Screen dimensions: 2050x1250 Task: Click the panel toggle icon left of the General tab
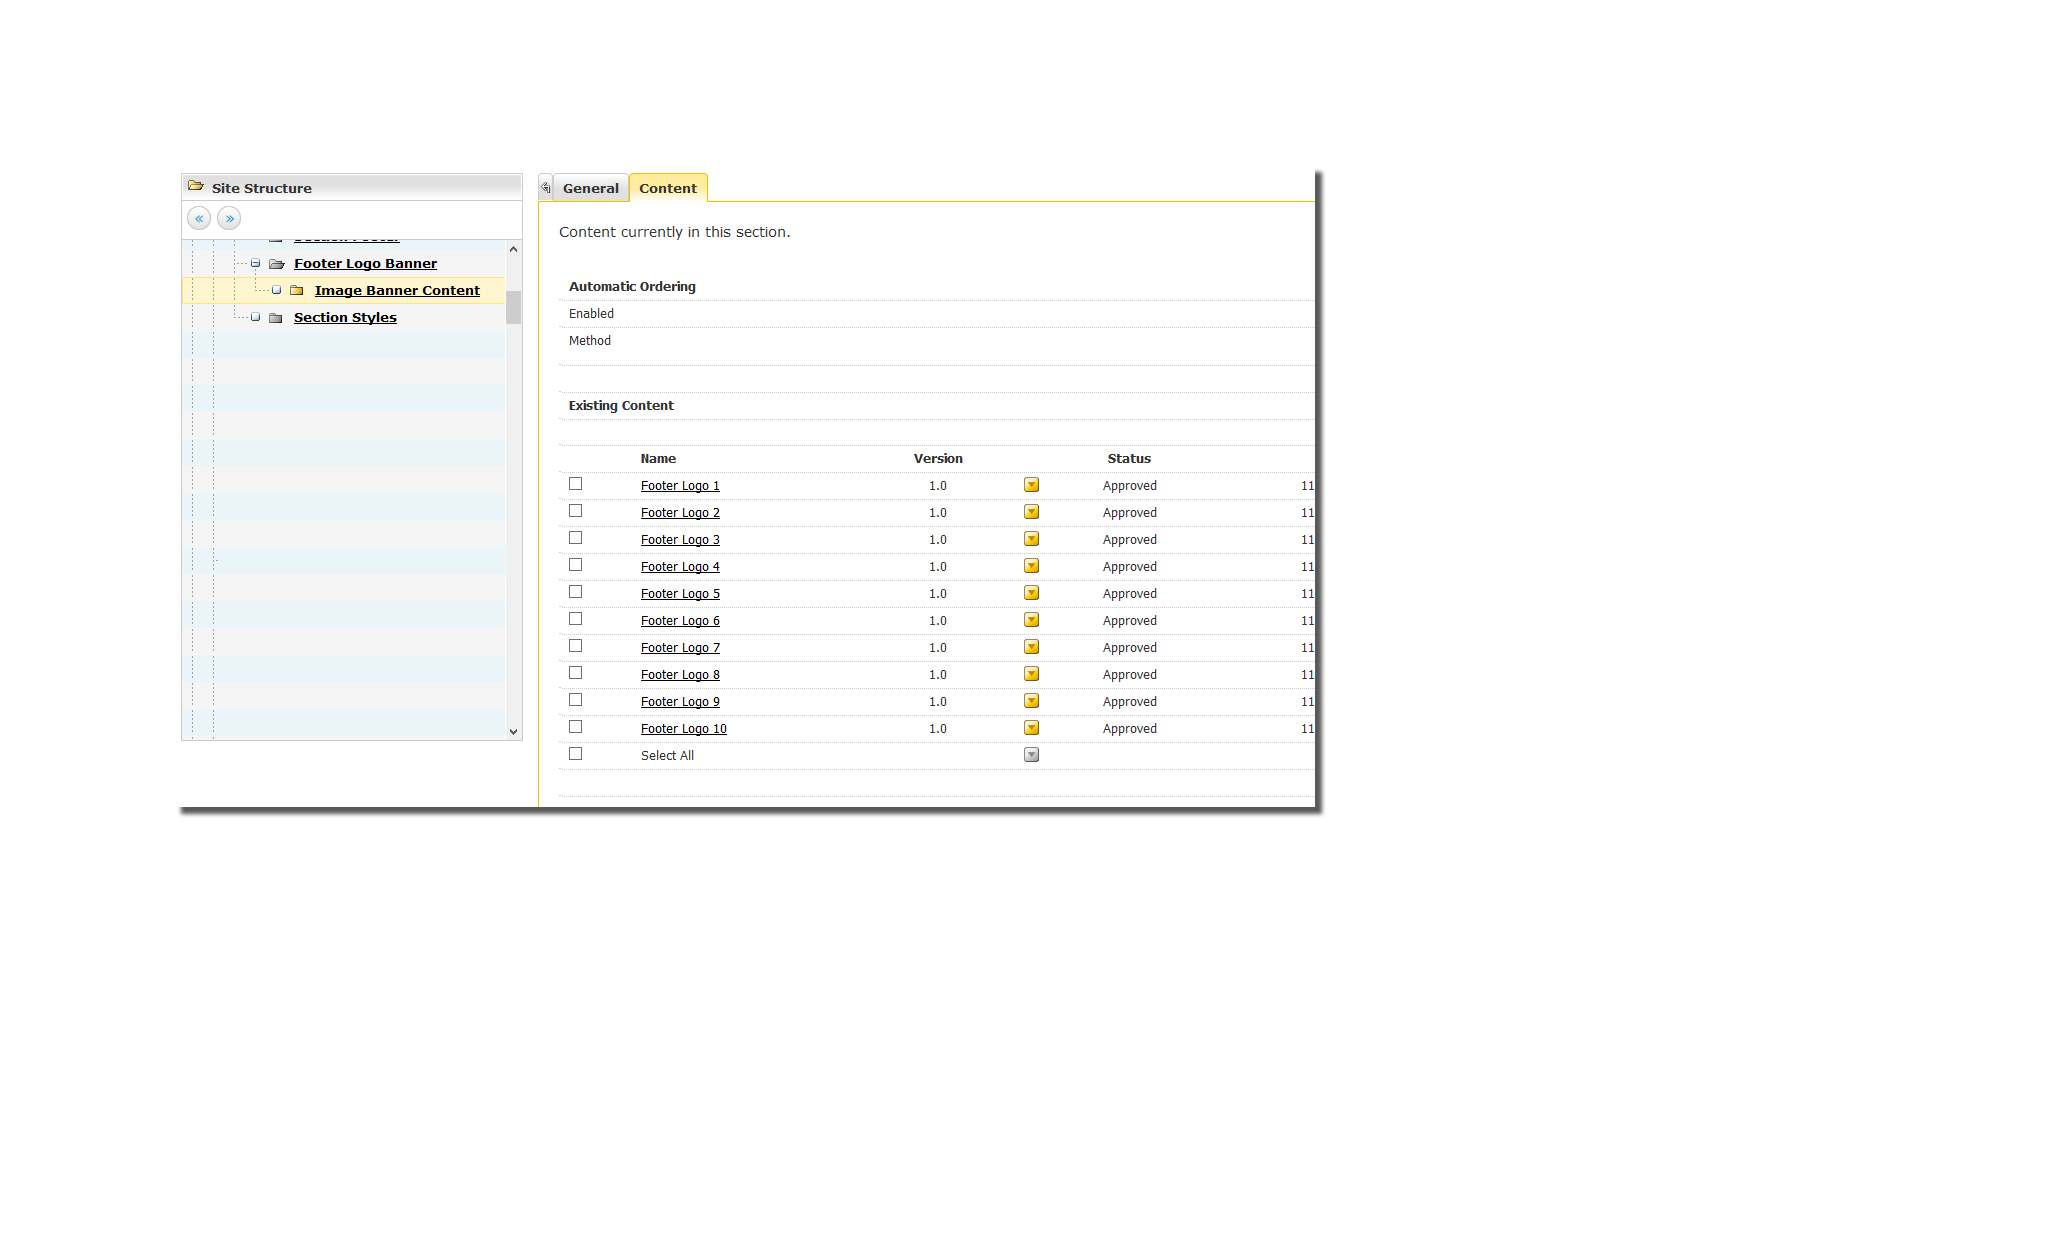(545, 187)
